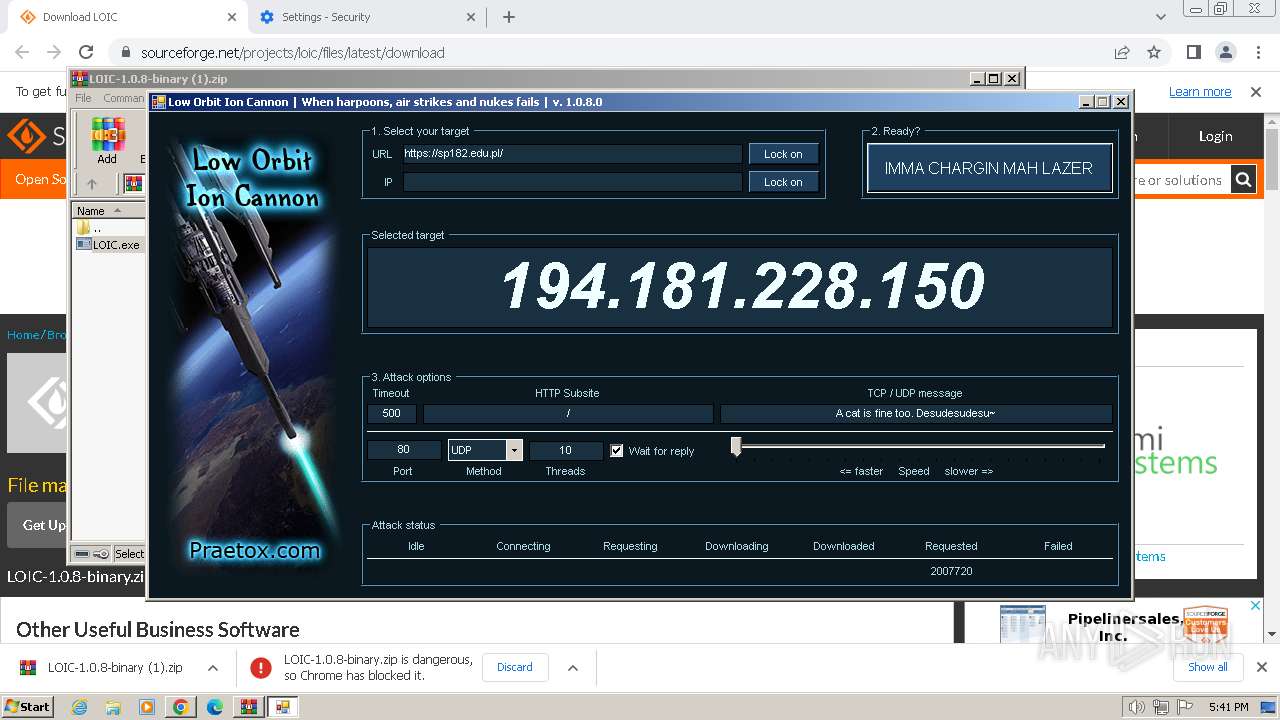Click the URL target input field

pyautogui.click(x=572, y=154)
